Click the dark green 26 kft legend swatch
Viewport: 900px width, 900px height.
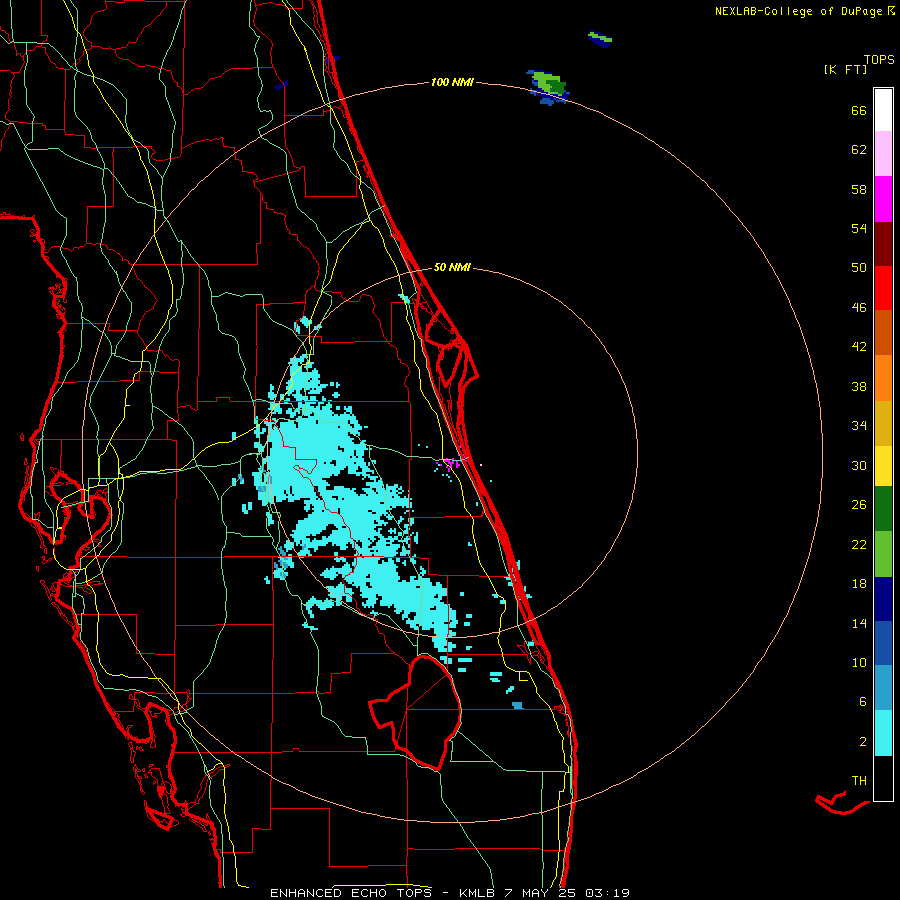(x=883, y=509)
